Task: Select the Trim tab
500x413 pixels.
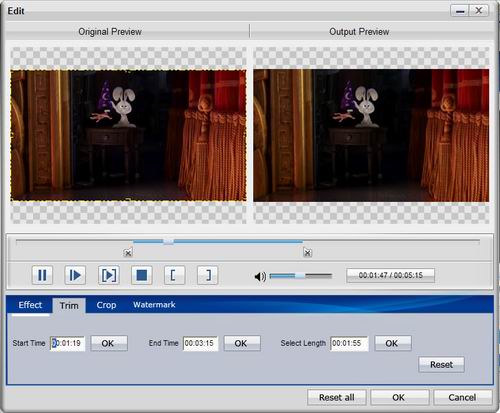Action: coord(69,305)
